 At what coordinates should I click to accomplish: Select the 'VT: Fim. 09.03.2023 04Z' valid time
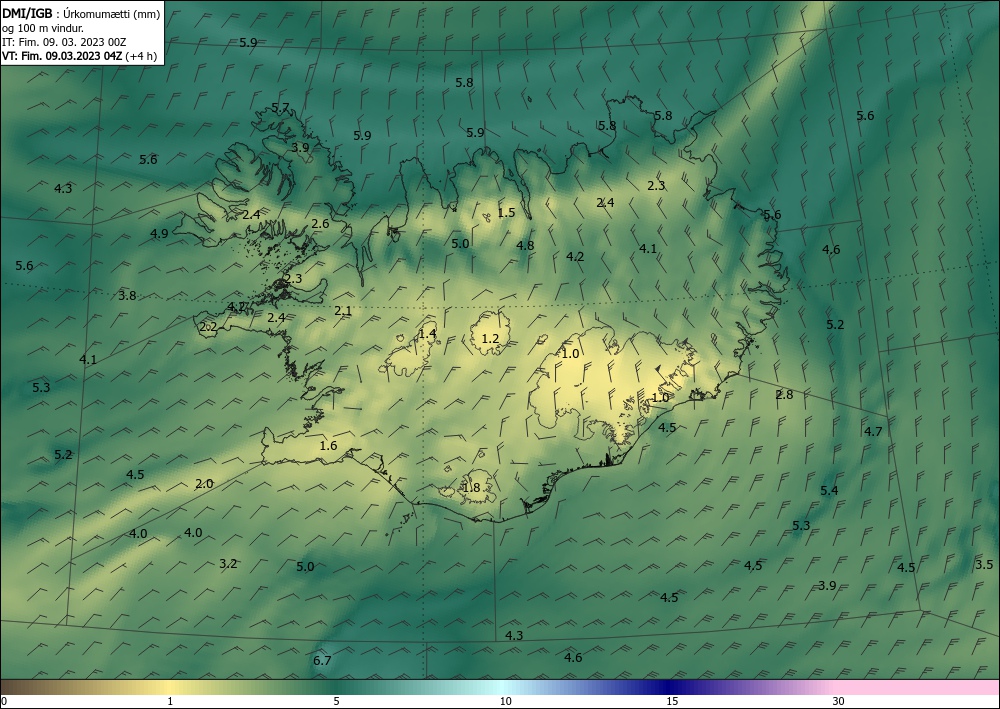tap(62, 56)
